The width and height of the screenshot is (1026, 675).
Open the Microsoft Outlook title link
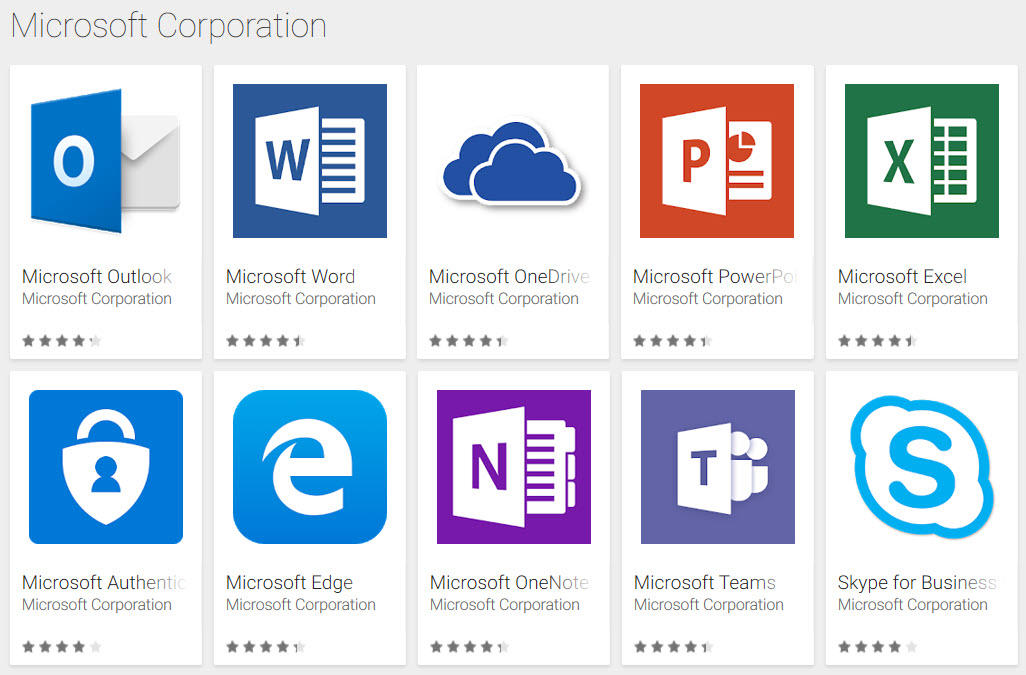click(x=97, y=277)
